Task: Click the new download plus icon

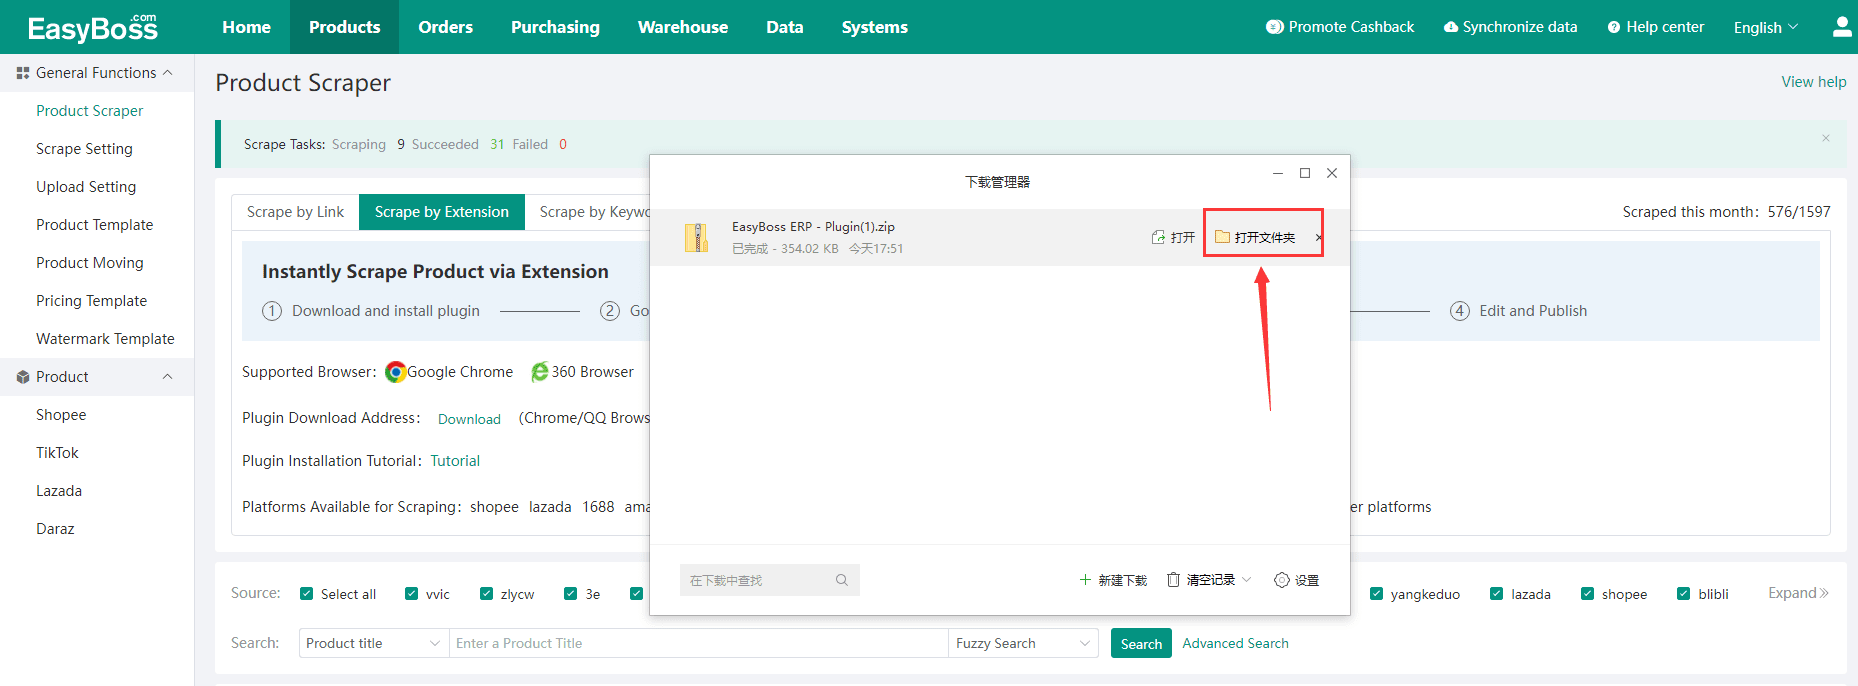Action: pyautogui.click(x=1085, y=580)
